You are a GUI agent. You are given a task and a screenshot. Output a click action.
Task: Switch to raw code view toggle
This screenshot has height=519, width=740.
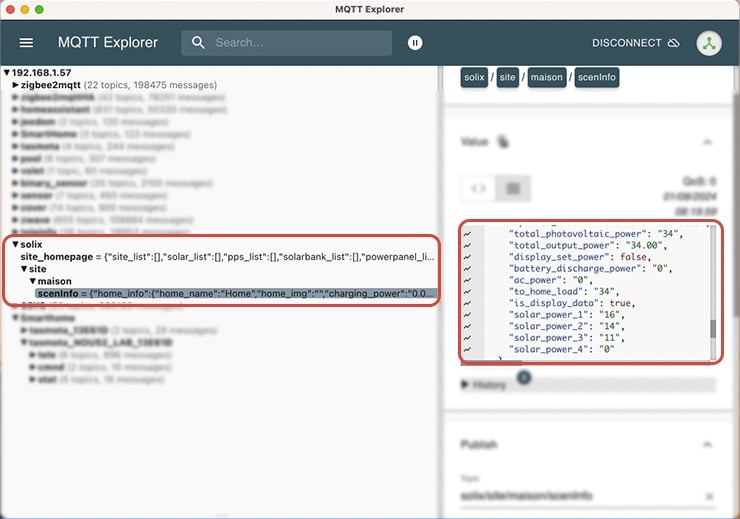(478, 189)
